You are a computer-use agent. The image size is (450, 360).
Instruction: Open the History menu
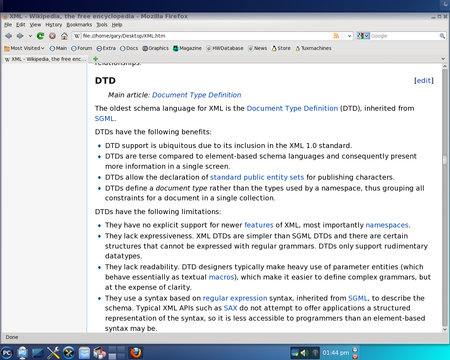pyautogui.click(x=54, y=25)
